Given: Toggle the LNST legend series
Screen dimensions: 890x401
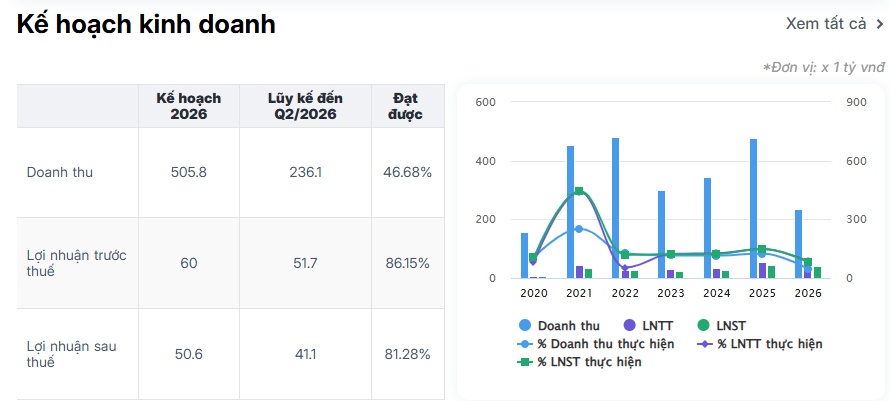Looking at the screenshot, I should point(721,325).
